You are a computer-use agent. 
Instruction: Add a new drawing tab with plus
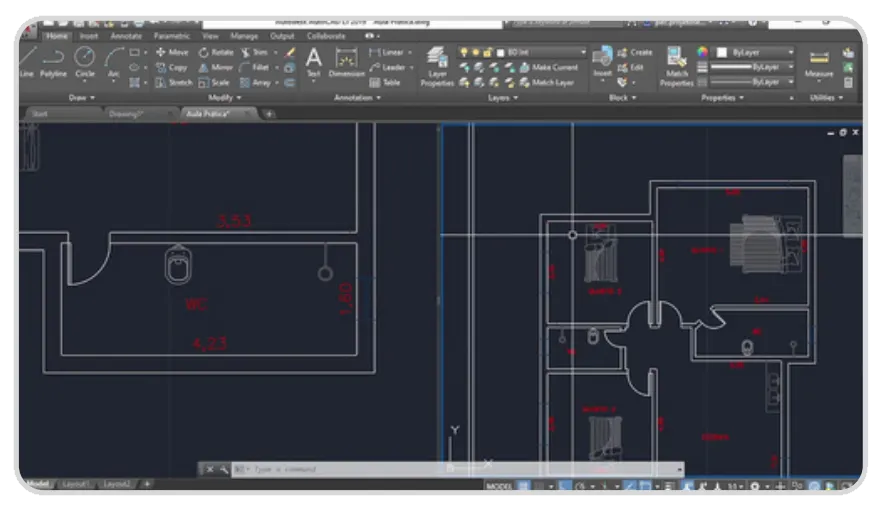coord(269,114)
